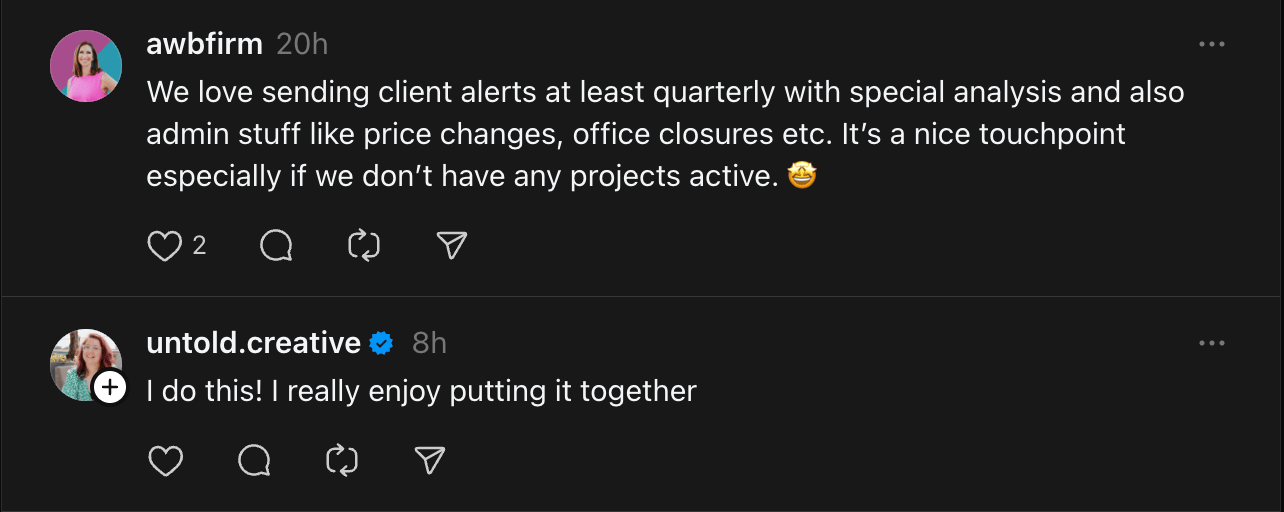Open more options menu on untold.creative's reply

point(1212,344)
